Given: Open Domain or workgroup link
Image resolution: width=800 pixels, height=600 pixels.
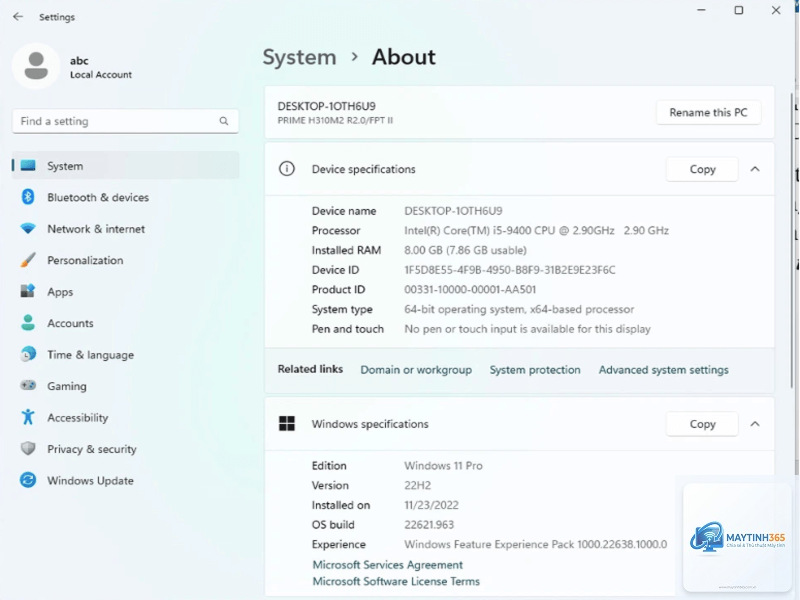Looking at the screenshot, I should pos(416,370).
